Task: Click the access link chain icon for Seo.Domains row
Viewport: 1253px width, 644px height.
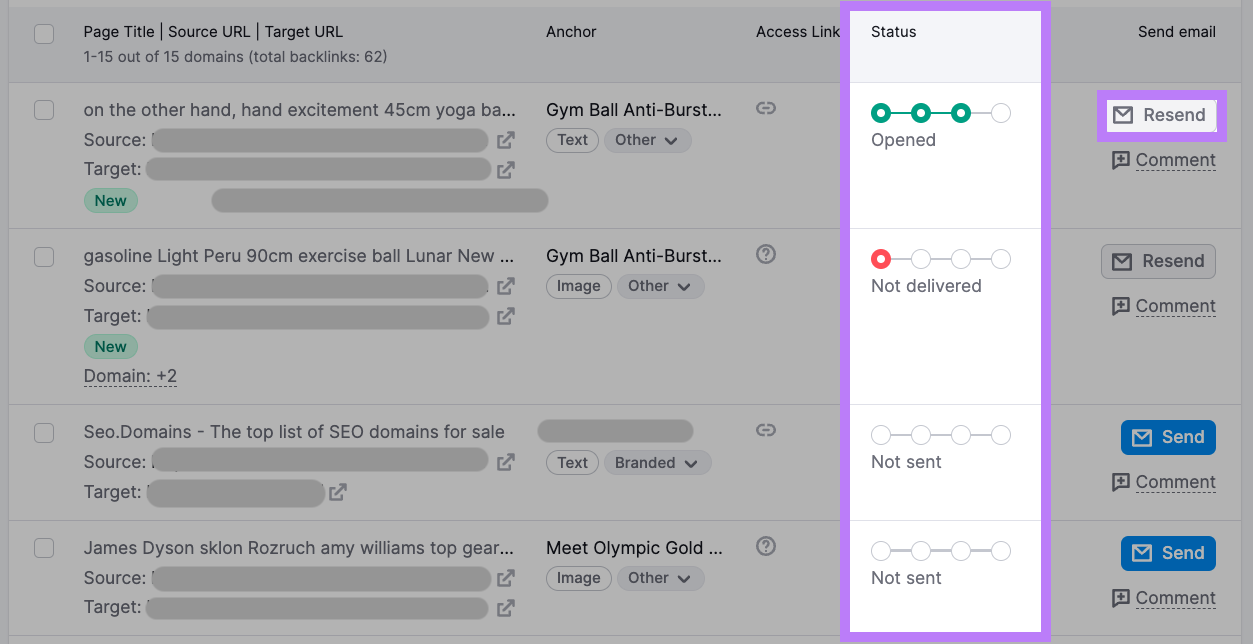Action: pos(765,430)
